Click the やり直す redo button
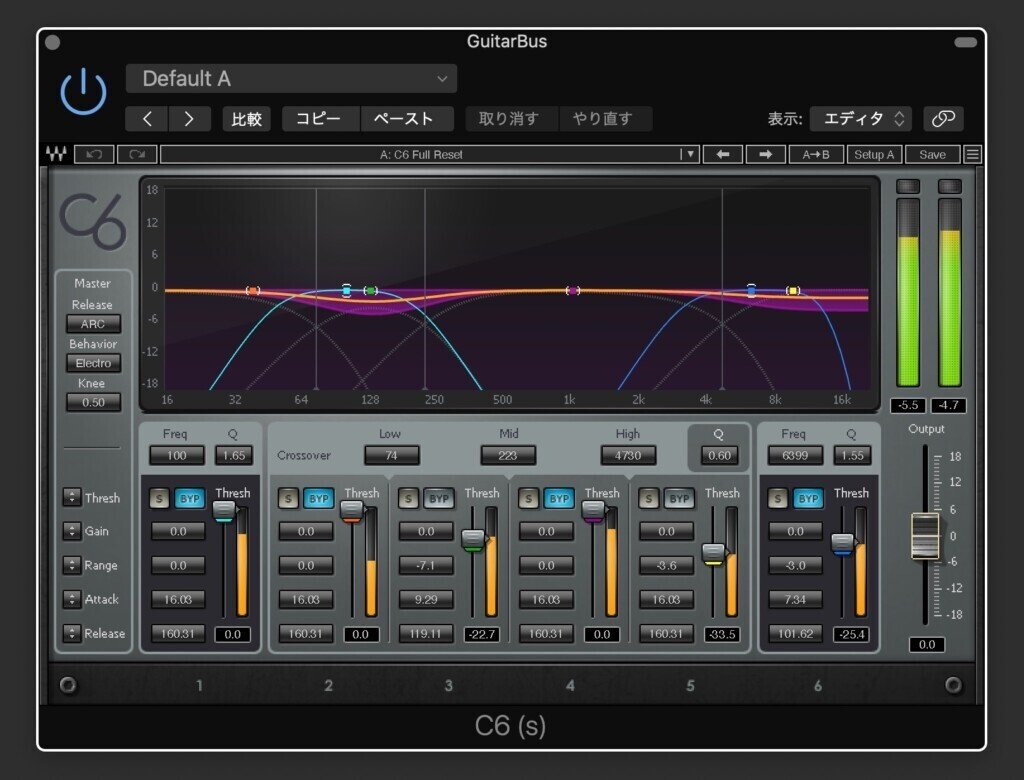 pyautogui.click(x=605, y=119)
